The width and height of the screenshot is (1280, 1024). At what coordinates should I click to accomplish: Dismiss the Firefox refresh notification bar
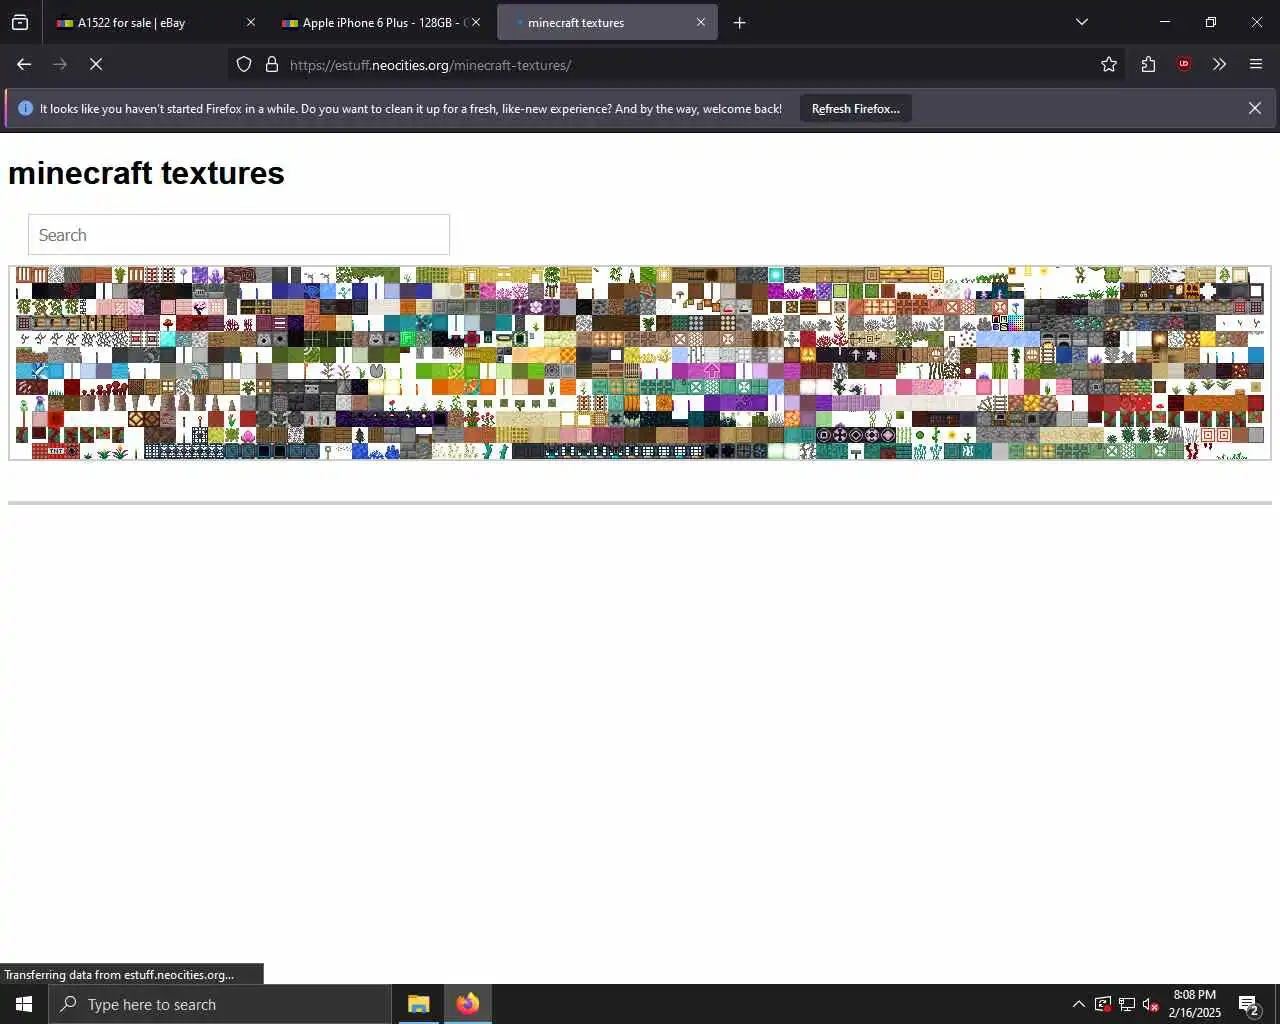point(1255,108)
